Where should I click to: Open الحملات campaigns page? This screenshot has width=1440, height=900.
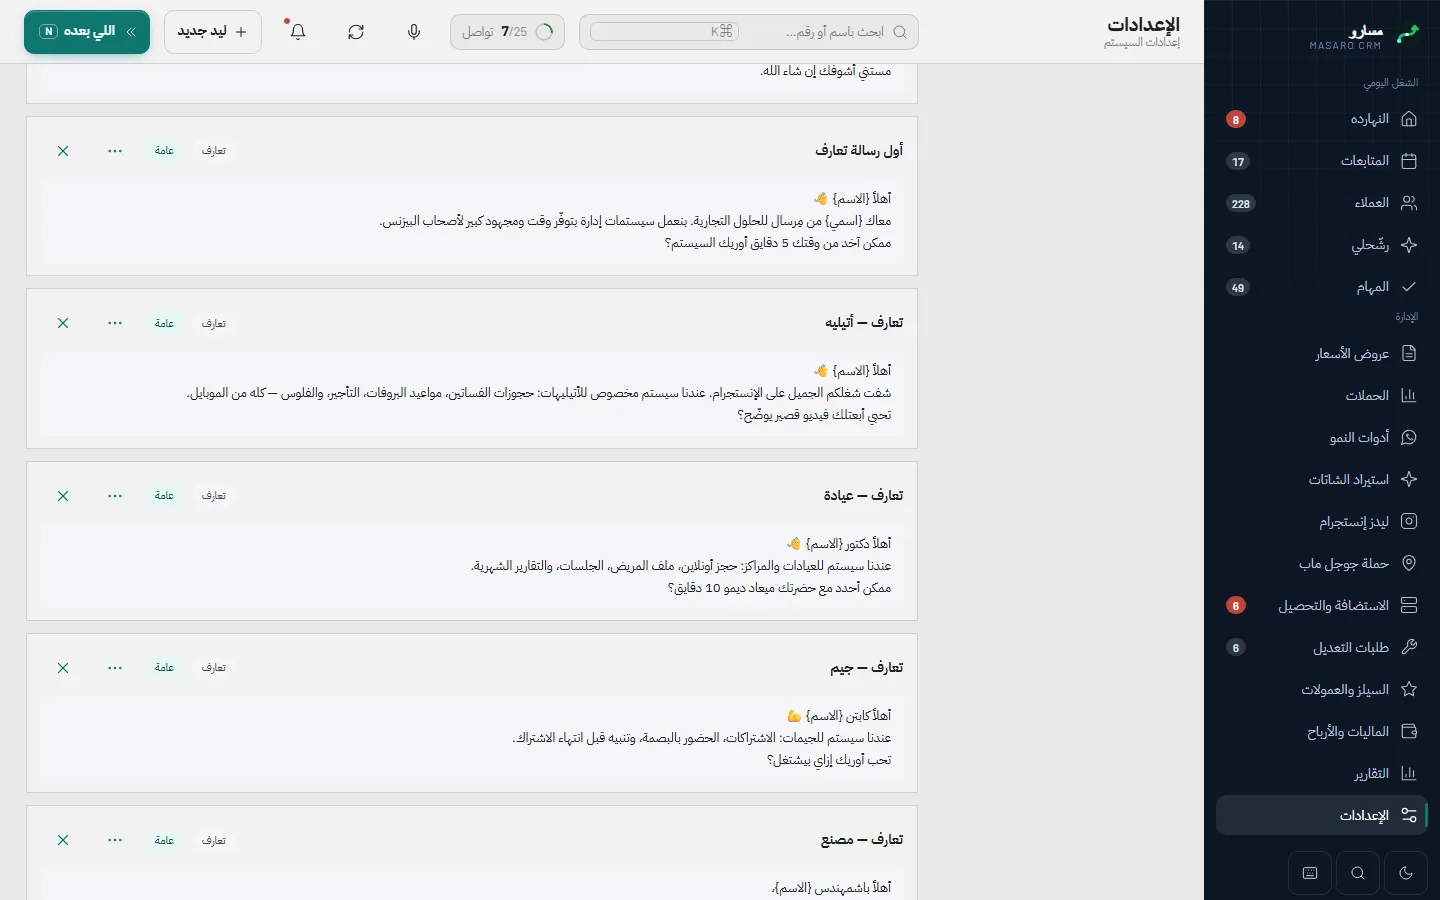pyautogui.click(x=1322, y=395)
